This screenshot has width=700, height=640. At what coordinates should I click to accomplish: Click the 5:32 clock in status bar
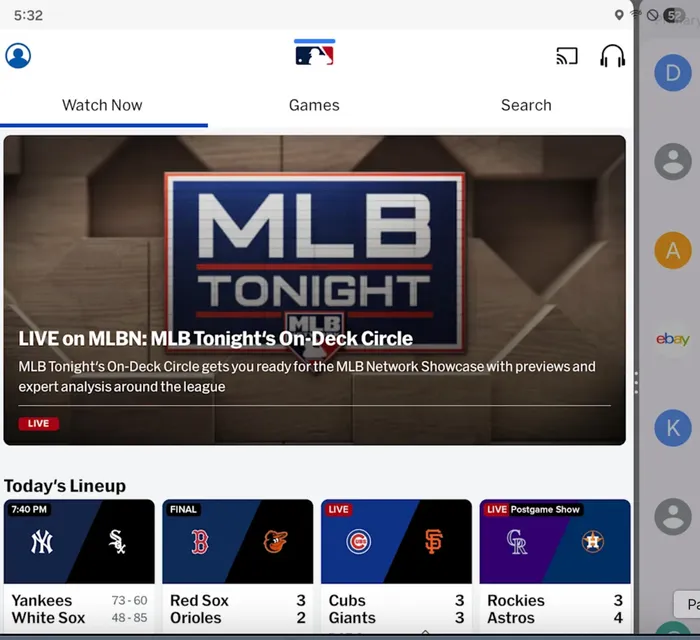pyautogui.click(x=28, y=16)
